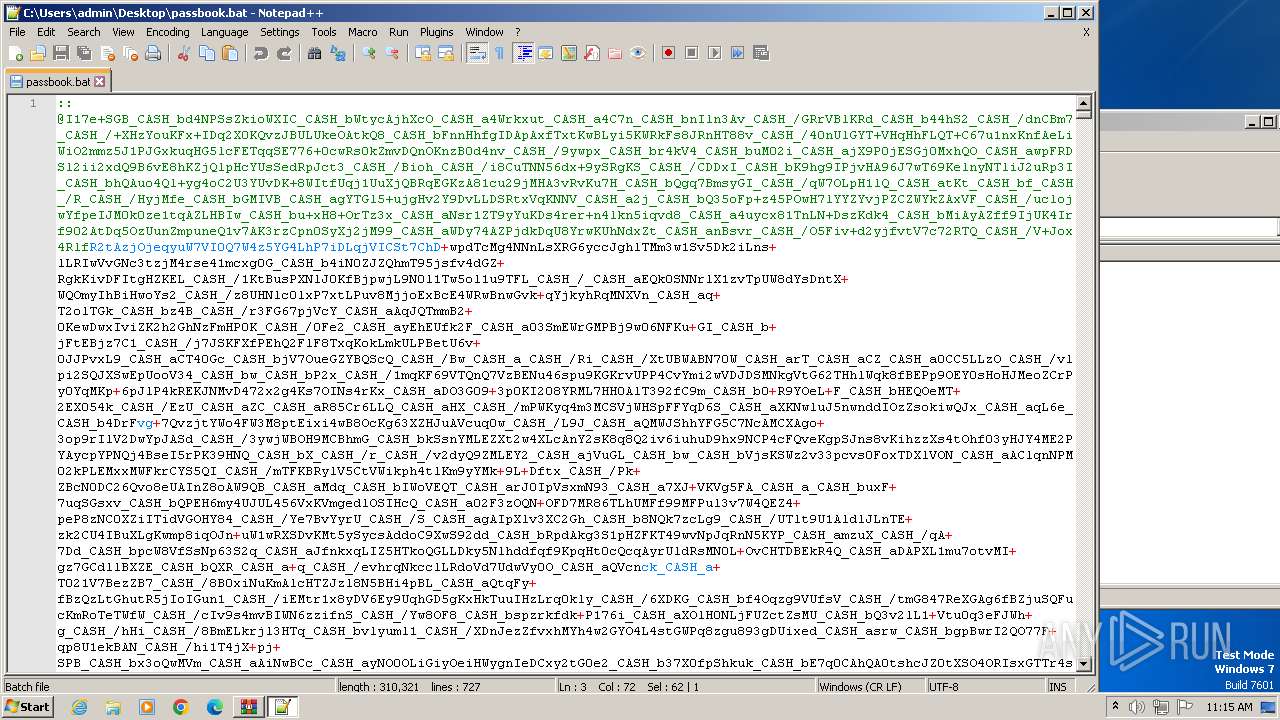Open the Plugins menu
The height and width of the screenshot is (720, 1280).
[x=437, y=32]
